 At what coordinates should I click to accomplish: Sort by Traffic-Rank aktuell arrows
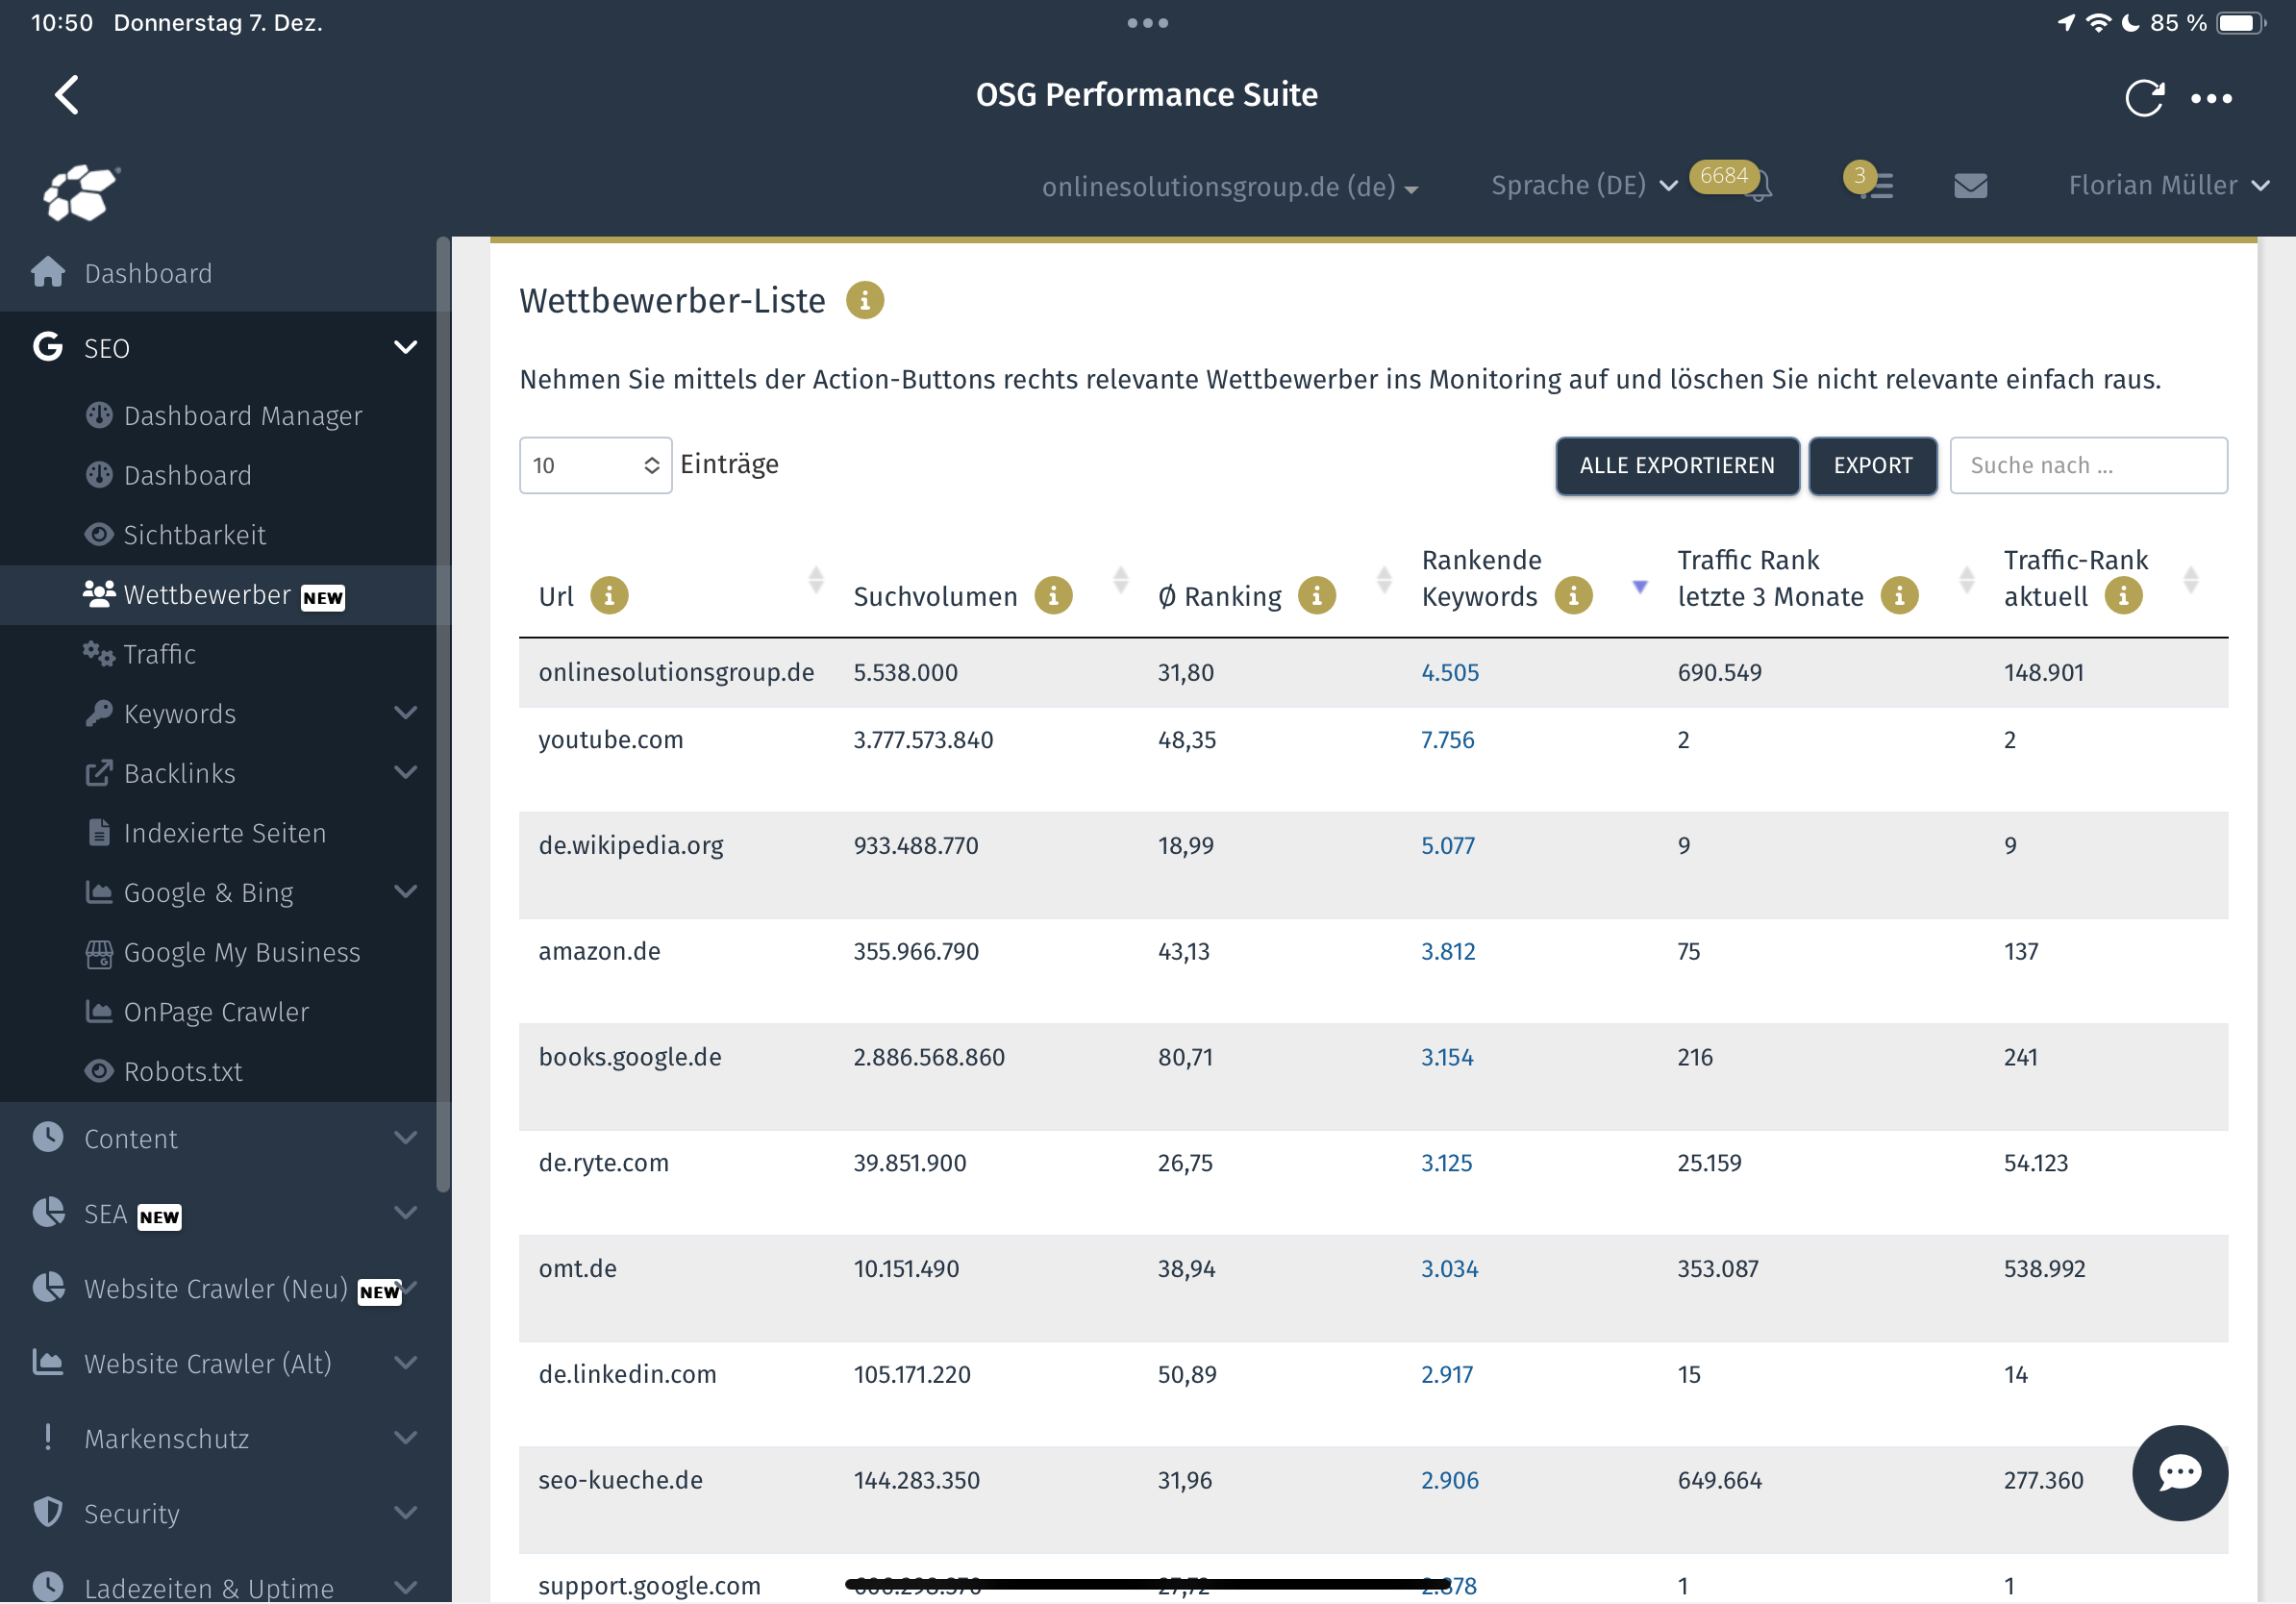(x=2190, y=580)
